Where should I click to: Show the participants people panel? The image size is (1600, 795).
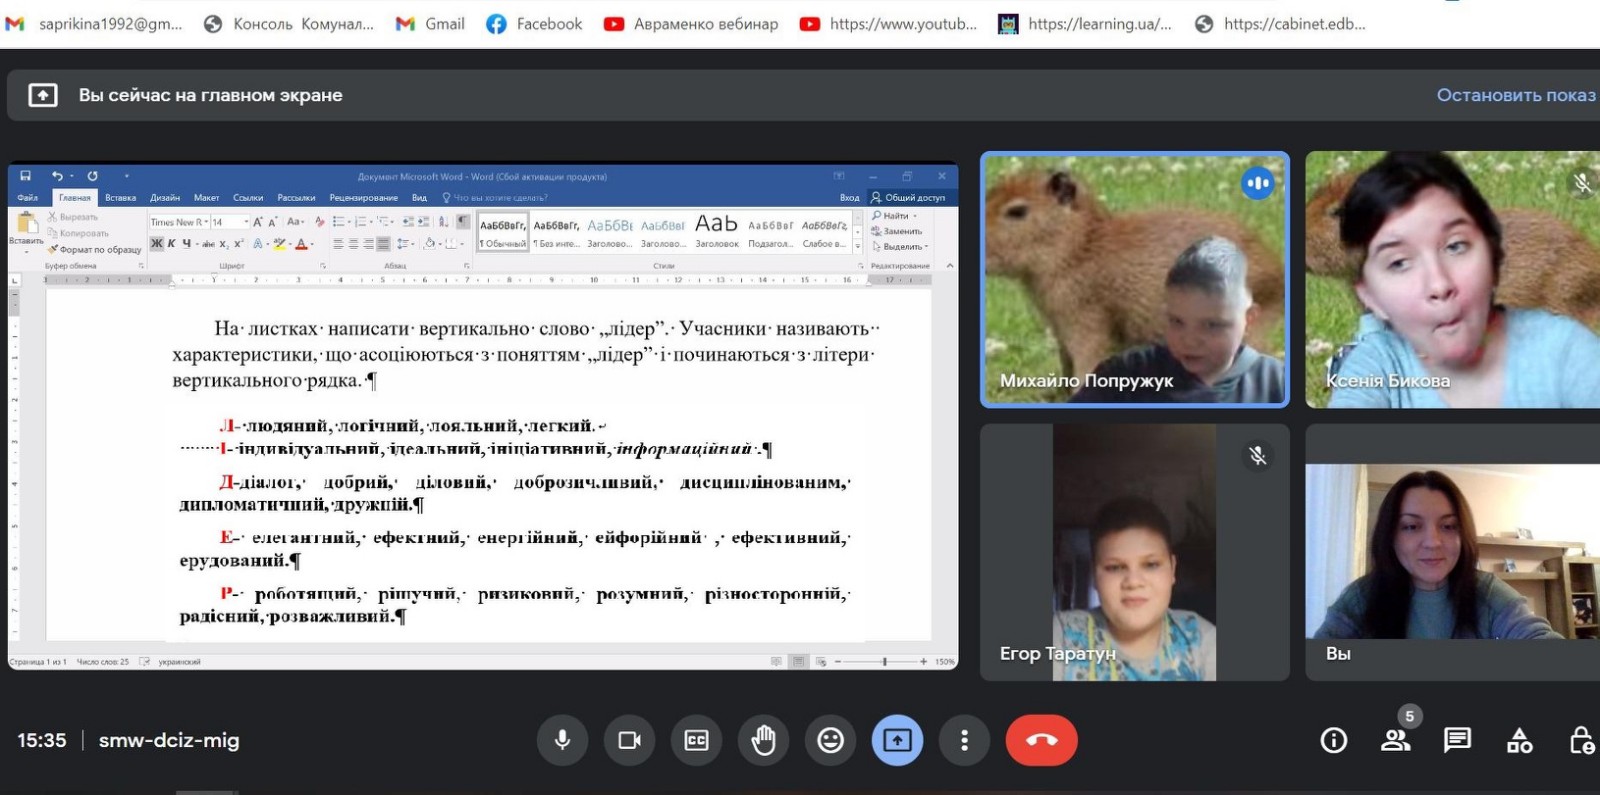(x=1395, y=740)
